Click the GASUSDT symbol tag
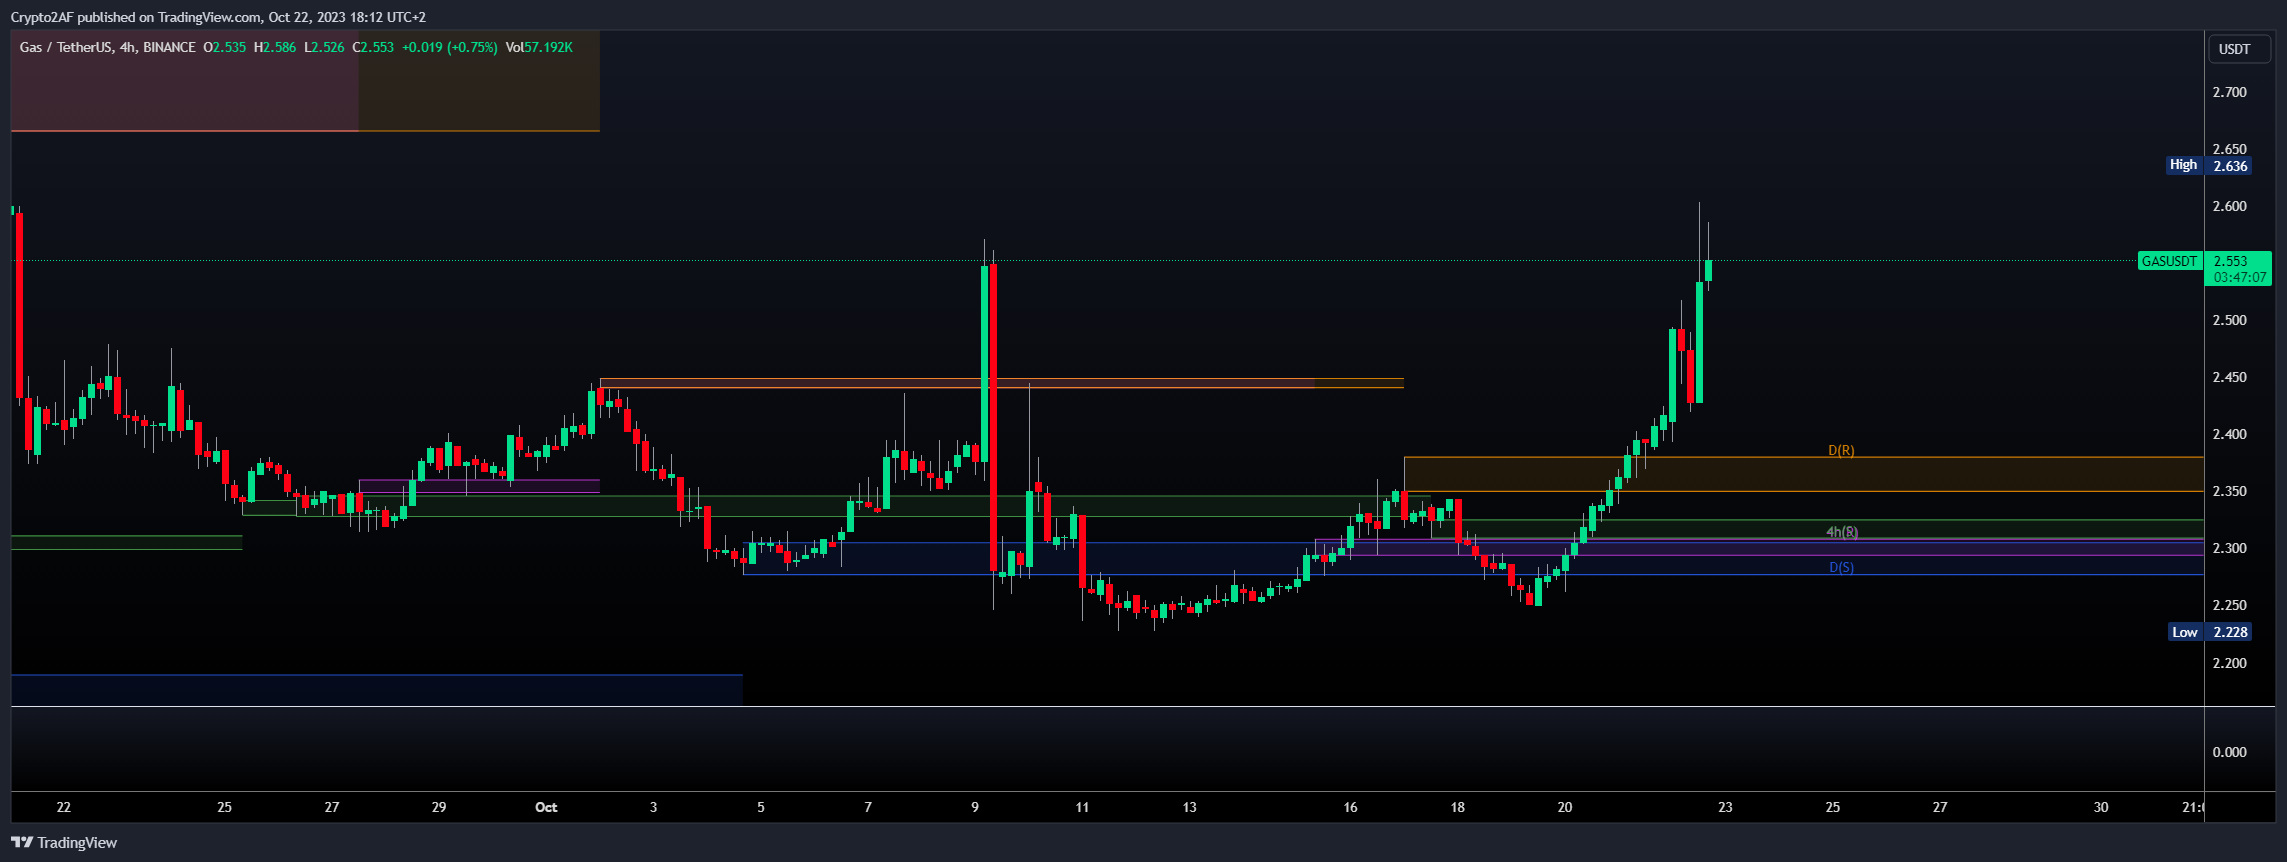Screen dimensions: 2287x862 pos(2169,261)
